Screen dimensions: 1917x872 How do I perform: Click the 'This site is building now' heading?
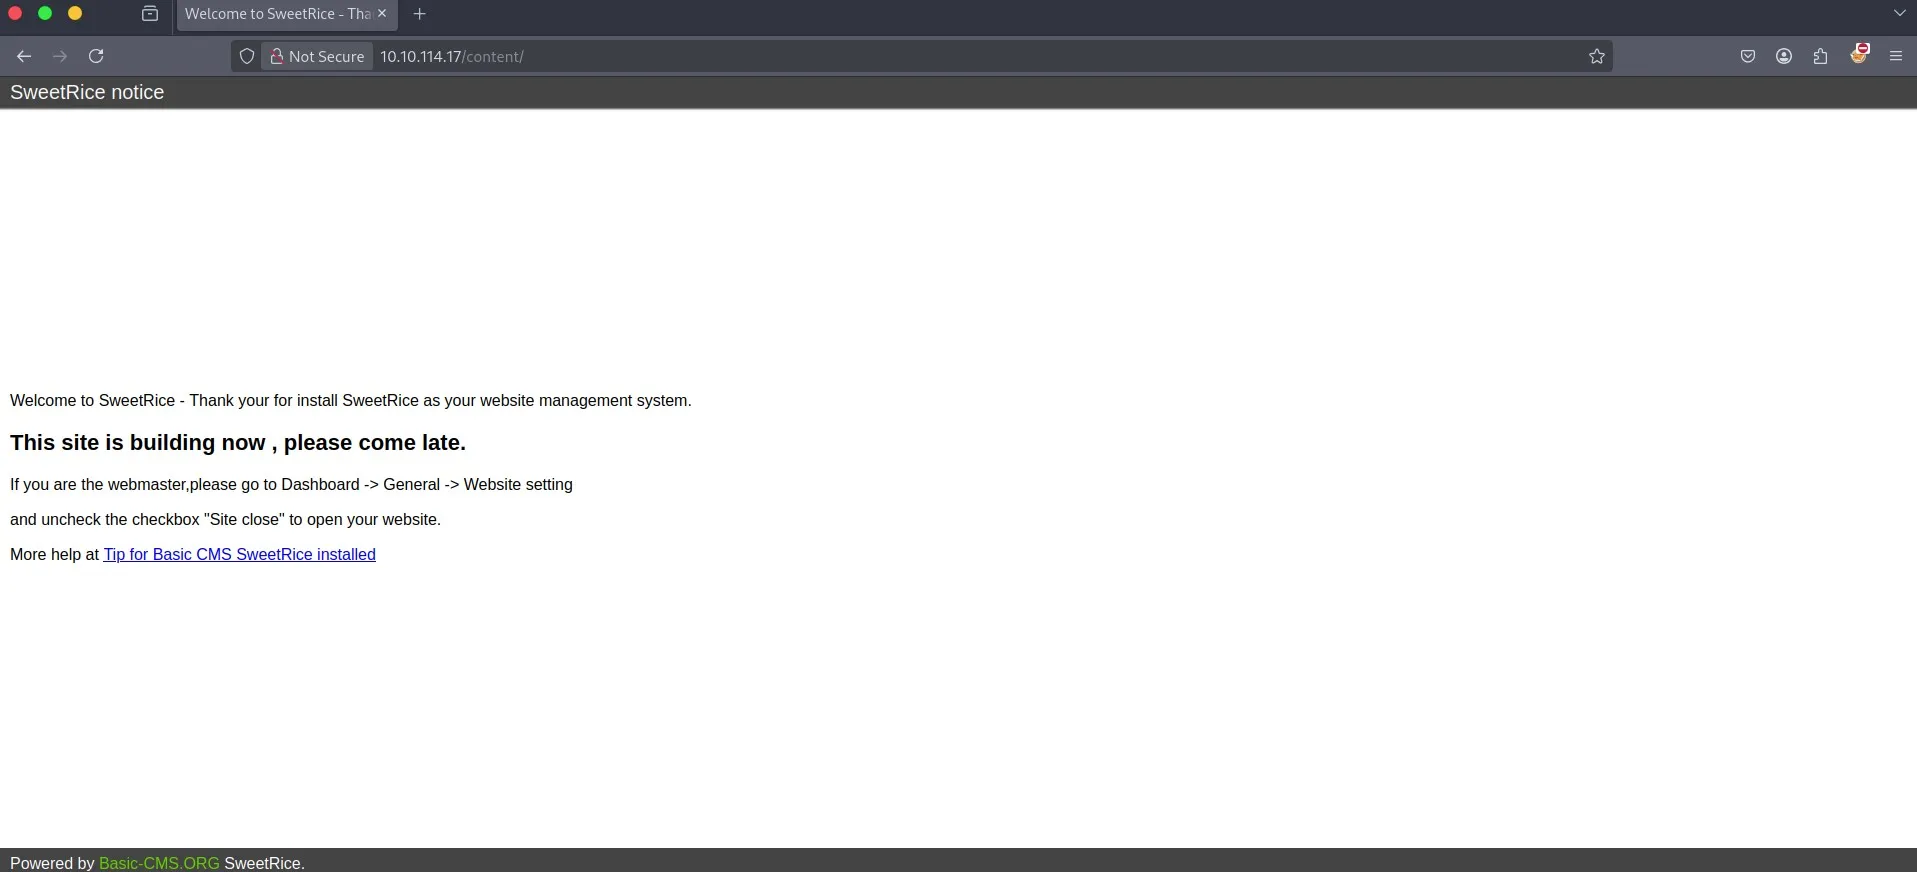pyautogui.click(x=238, y=443)
